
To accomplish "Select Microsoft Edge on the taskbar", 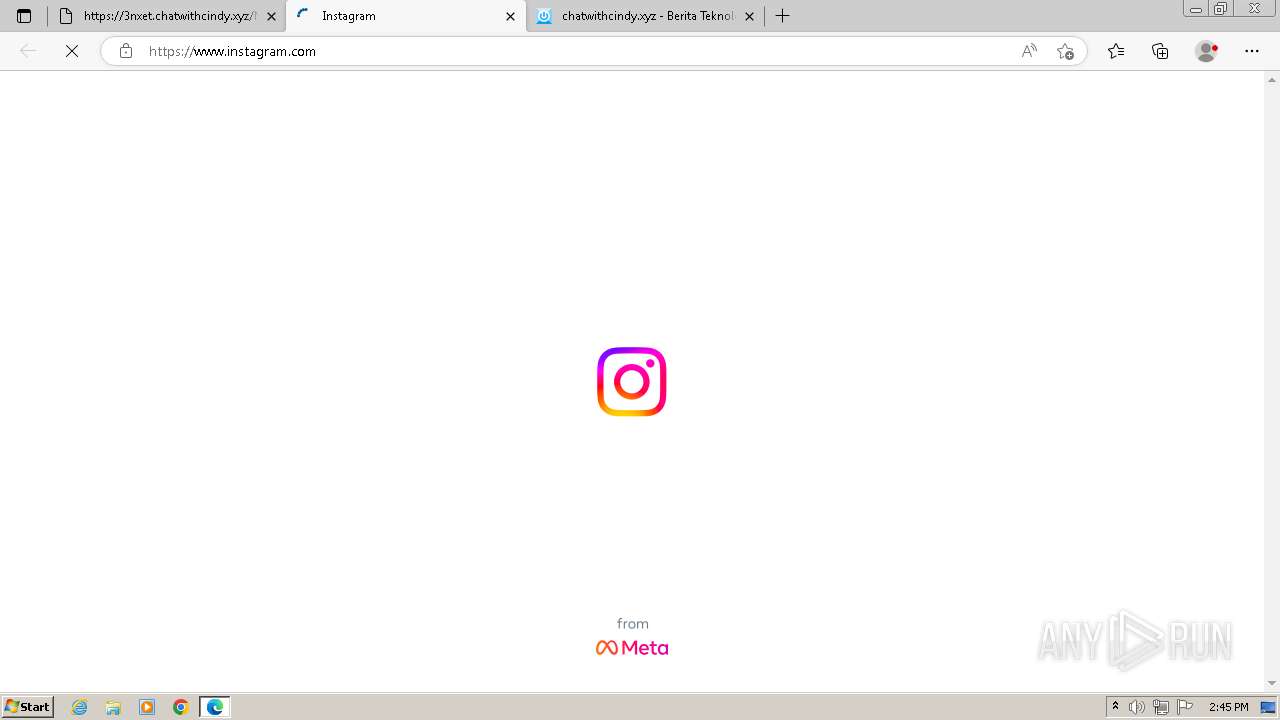I will 215,707.
